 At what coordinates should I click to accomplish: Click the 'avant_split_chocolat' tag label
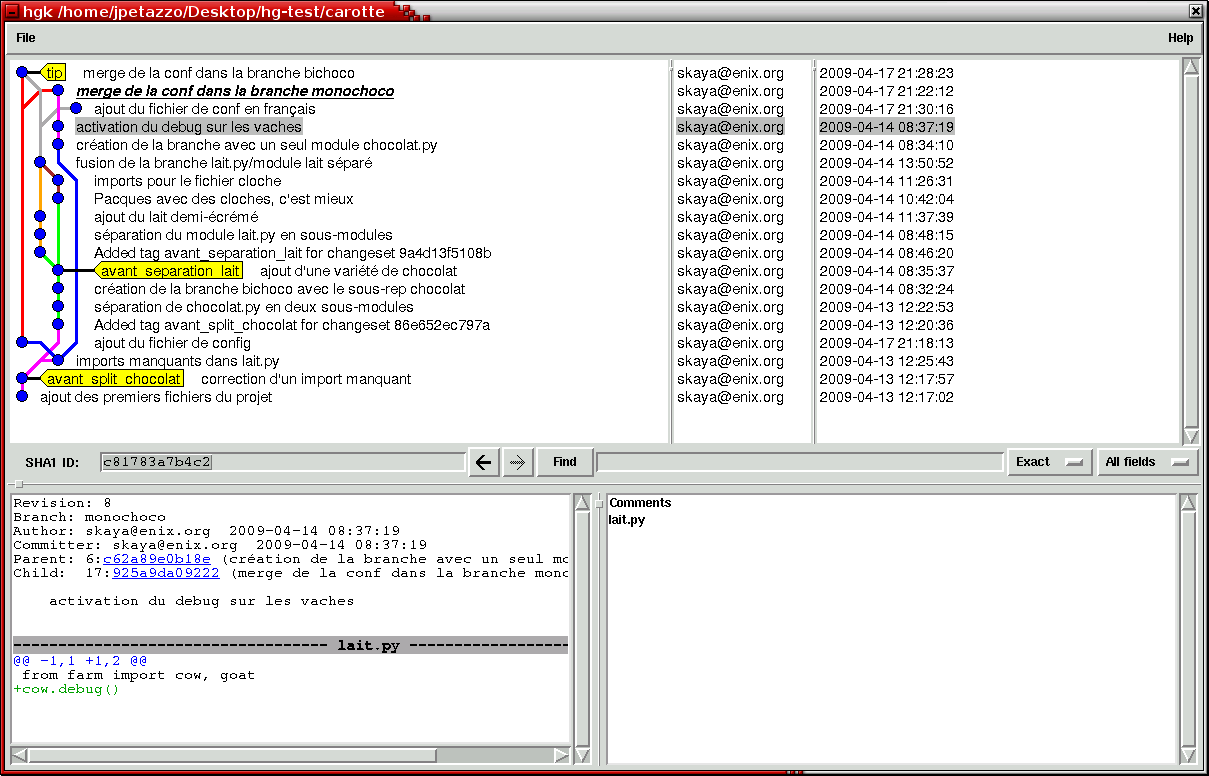(114, 379)
